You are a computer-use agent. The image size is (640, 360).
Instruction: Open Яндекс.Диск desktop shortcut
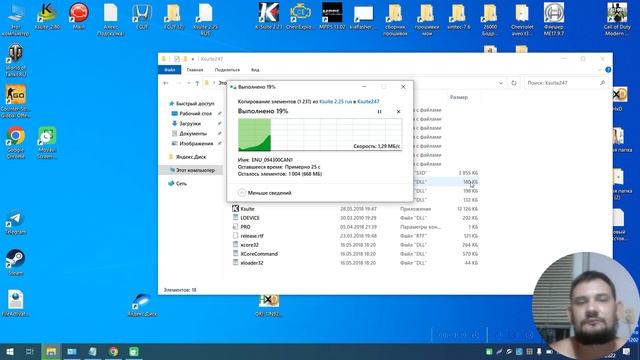(x=142, y=304)
